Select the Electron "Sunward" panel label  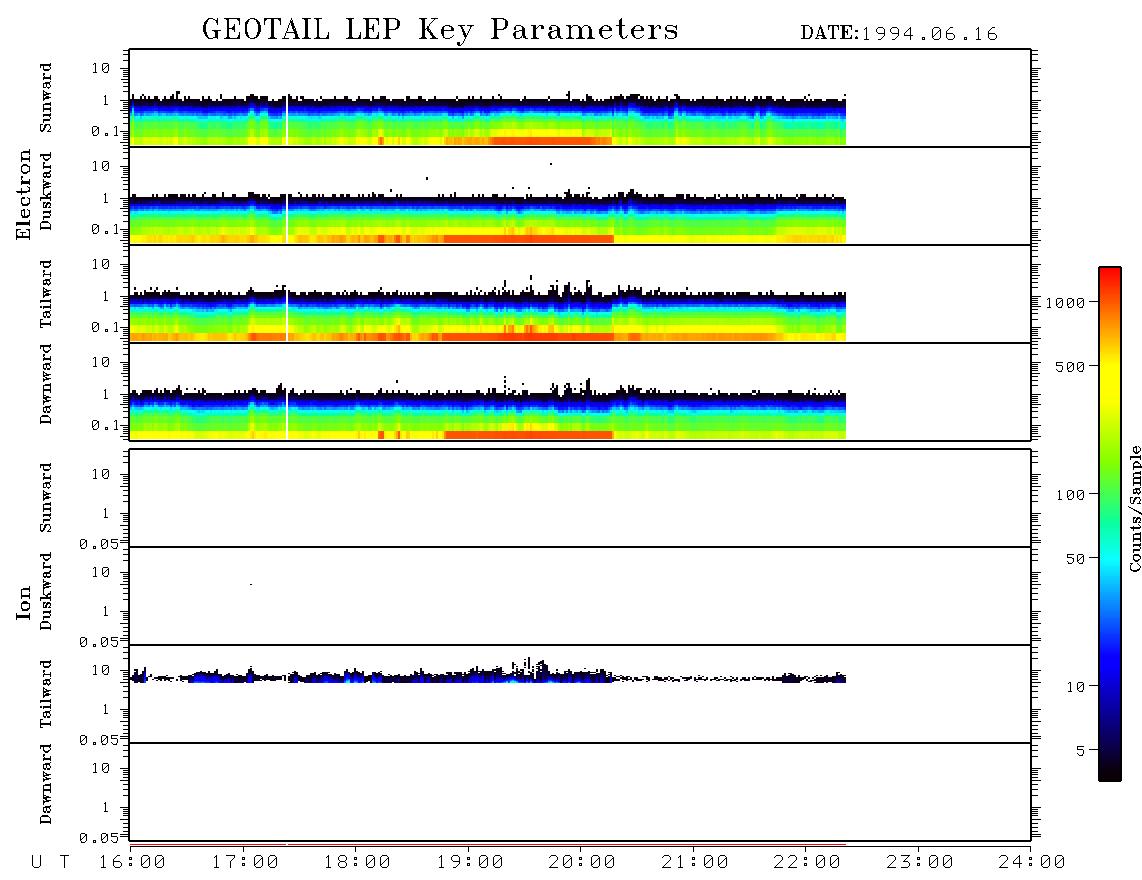coord(46,98)
